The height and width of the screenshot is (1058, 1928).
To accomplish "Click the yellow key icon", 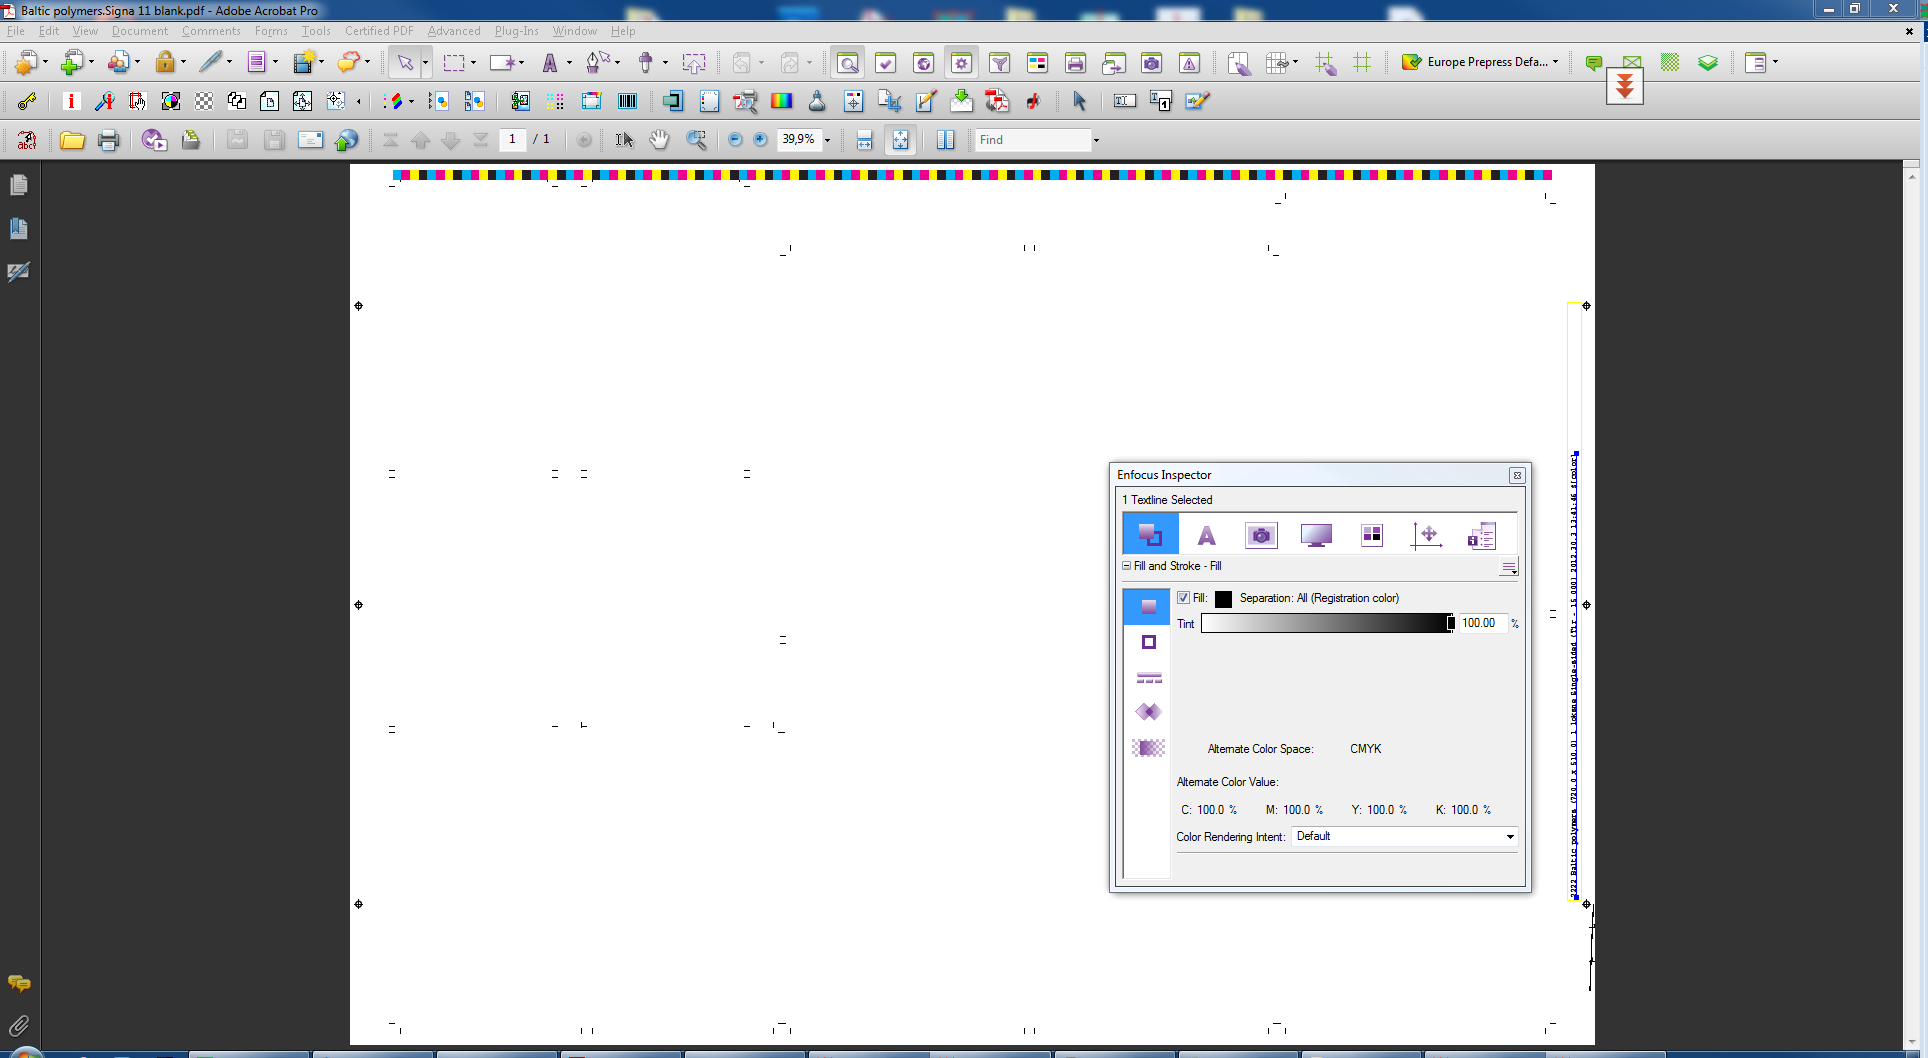I will click(27, 101).
